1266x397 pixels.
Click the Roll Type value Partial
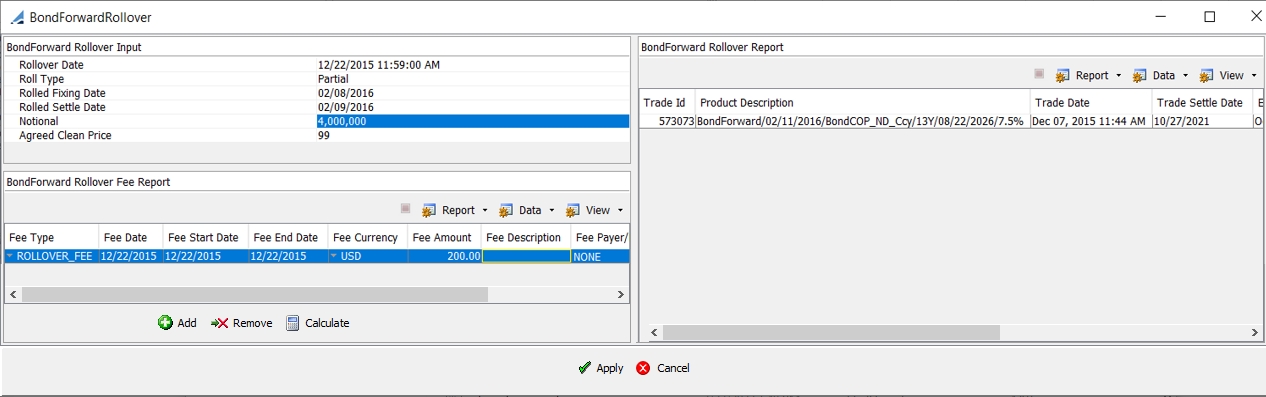[x=333, y=79]
